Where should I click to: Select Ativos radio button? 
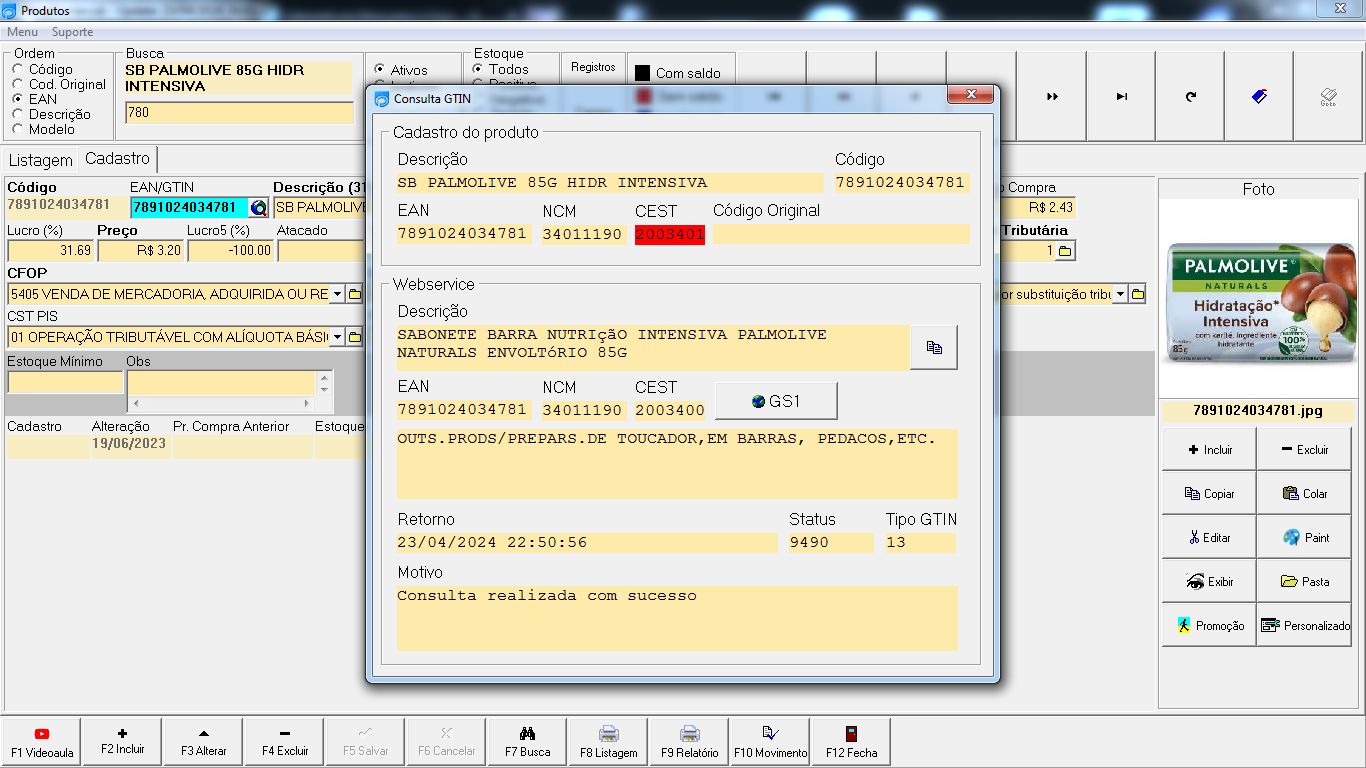(380, 70)
